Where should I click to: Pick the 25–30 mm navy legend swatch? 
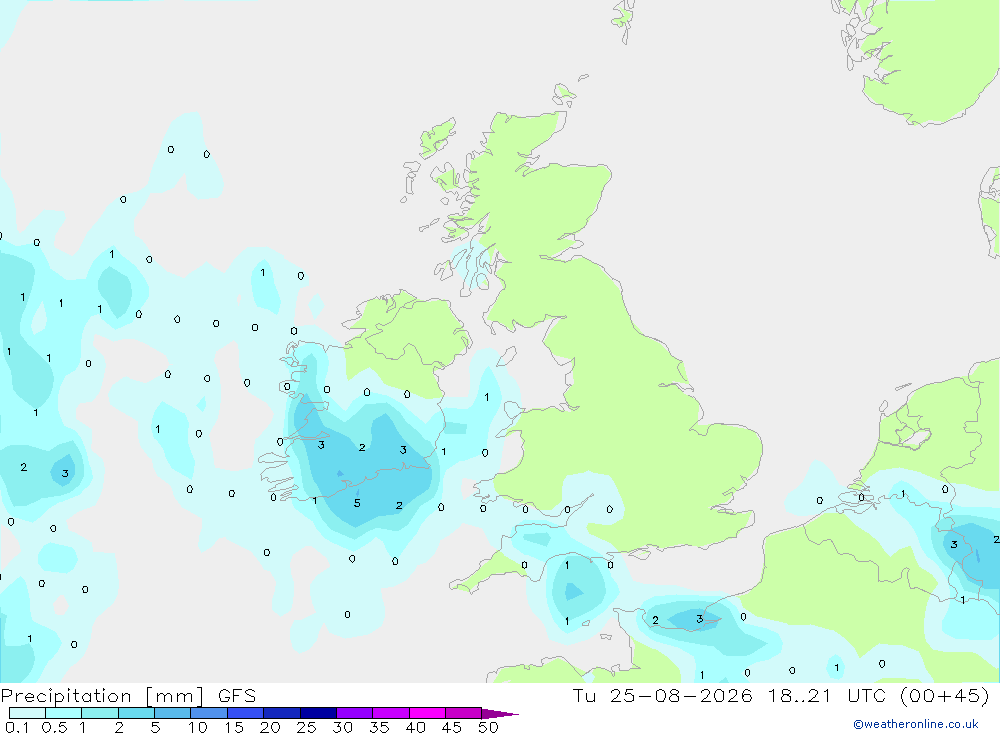tap(318, 713)
